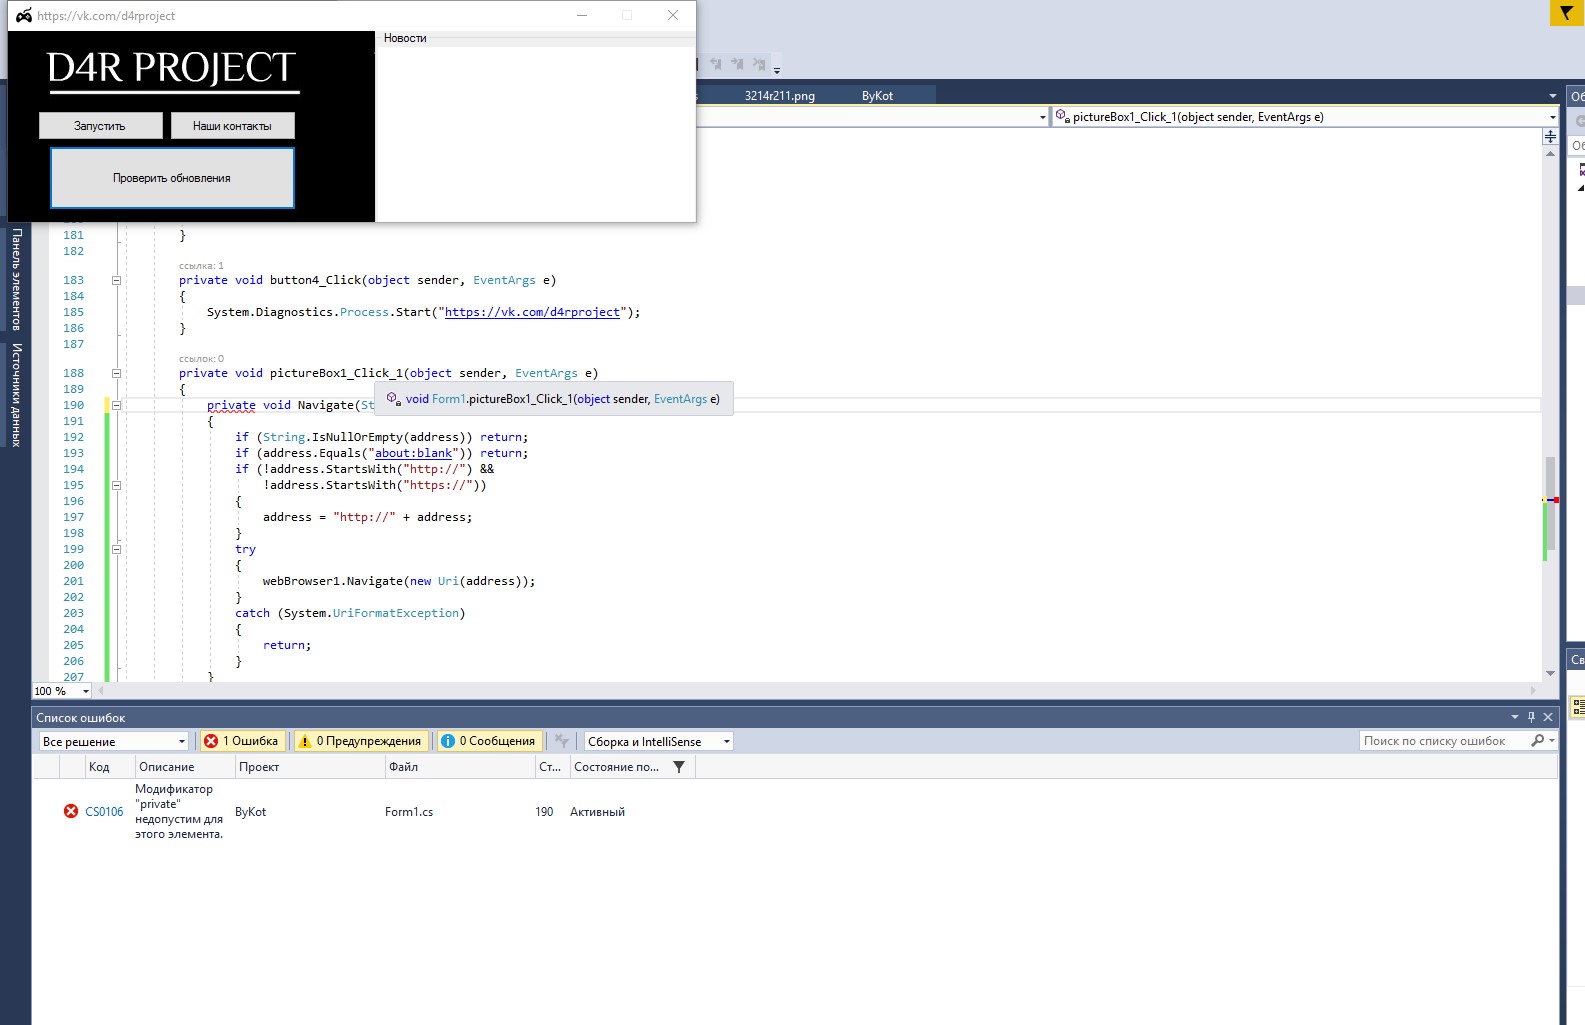
Task: Close the error list panel
Action: [x=1548, y=717]
